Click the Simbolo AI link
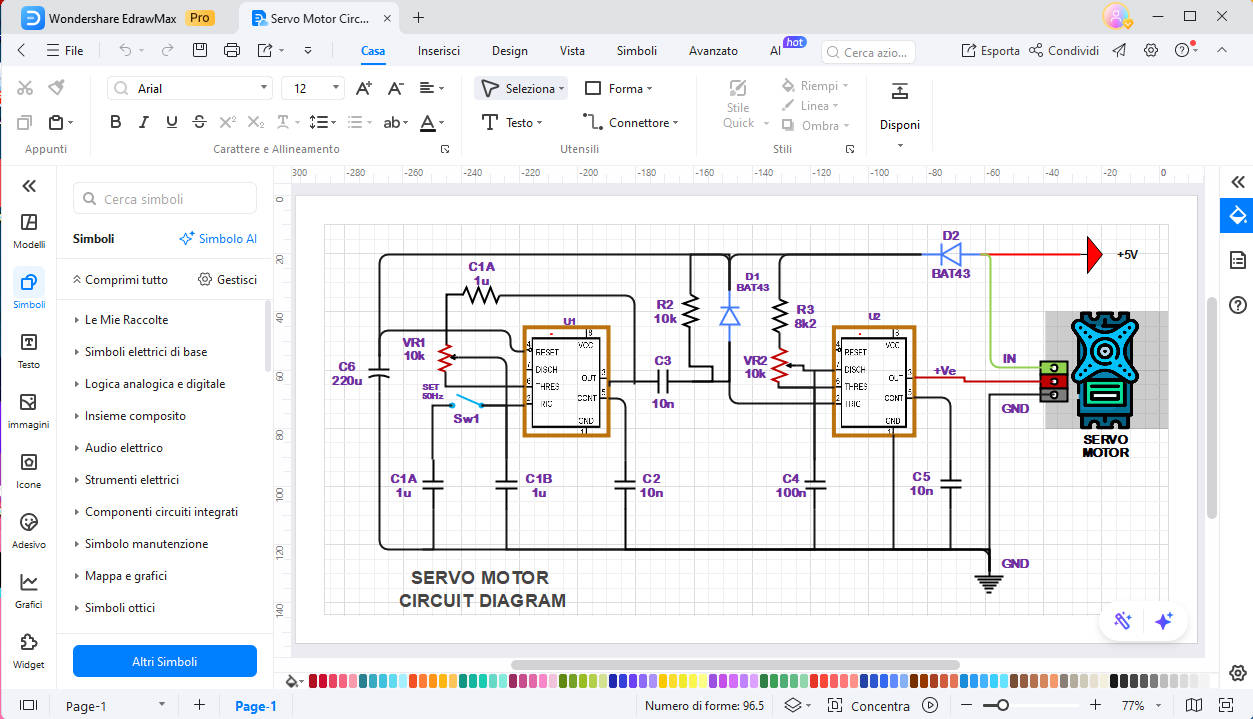 click(x=218, y=239)
